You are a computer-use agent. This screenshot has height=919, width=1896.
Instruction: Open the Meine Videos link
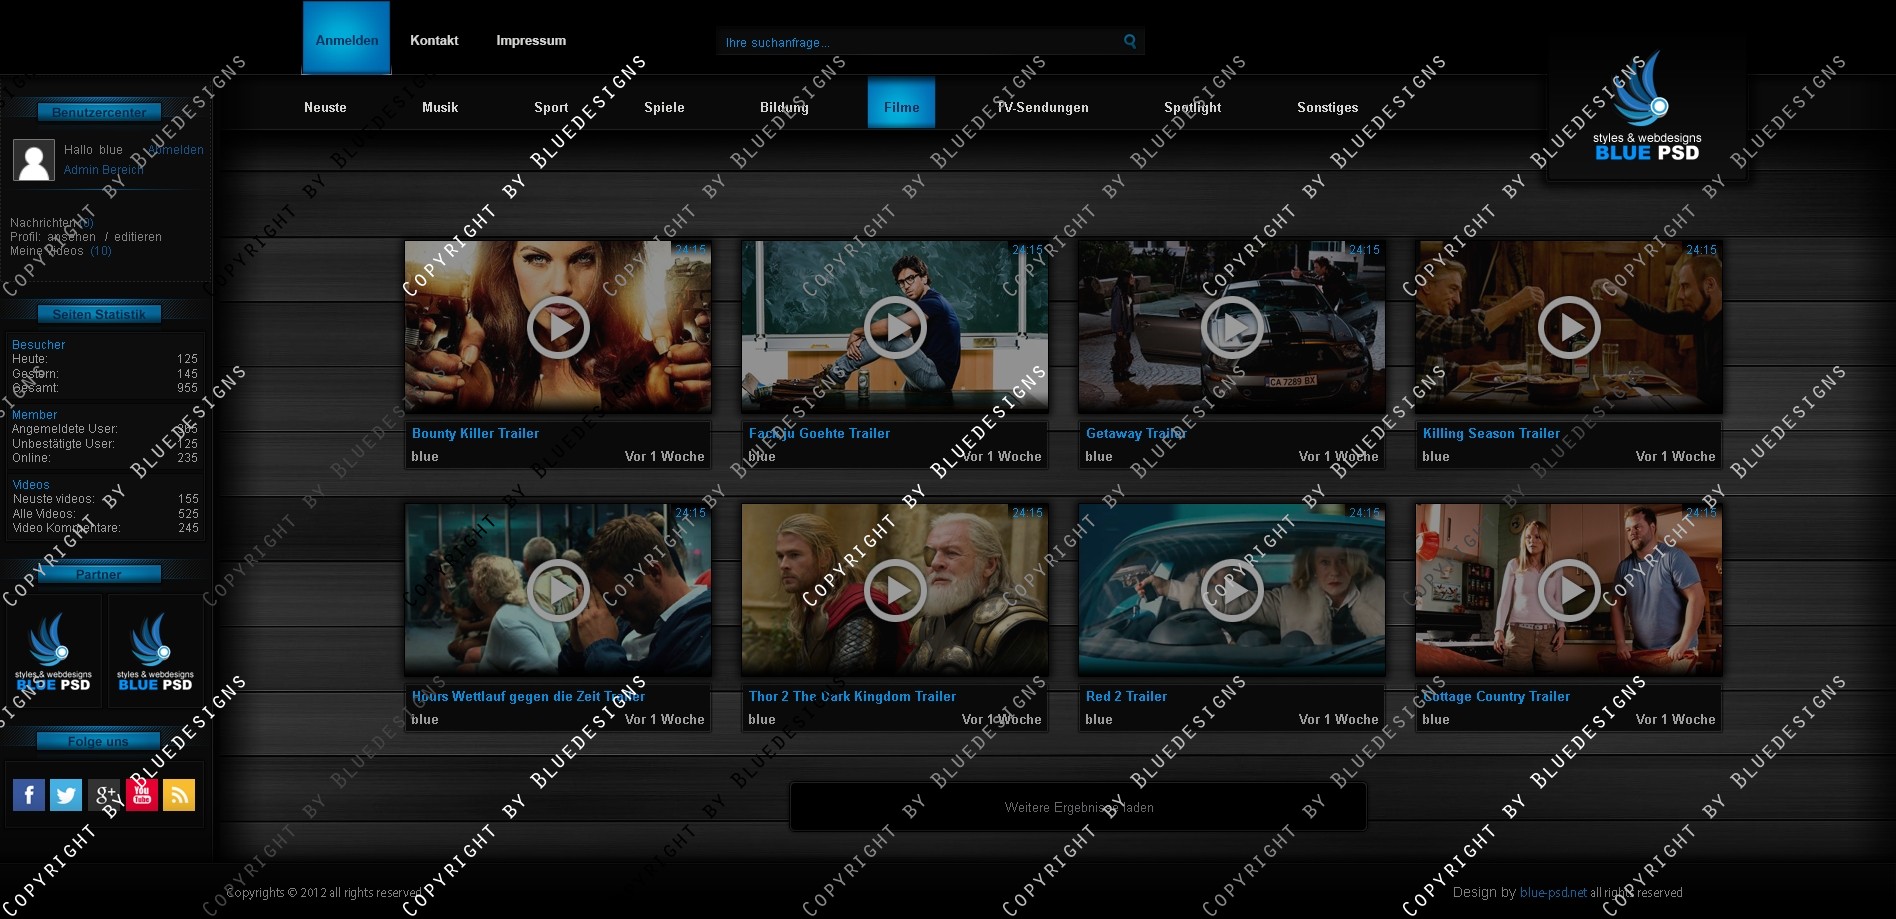click(61, 251)
